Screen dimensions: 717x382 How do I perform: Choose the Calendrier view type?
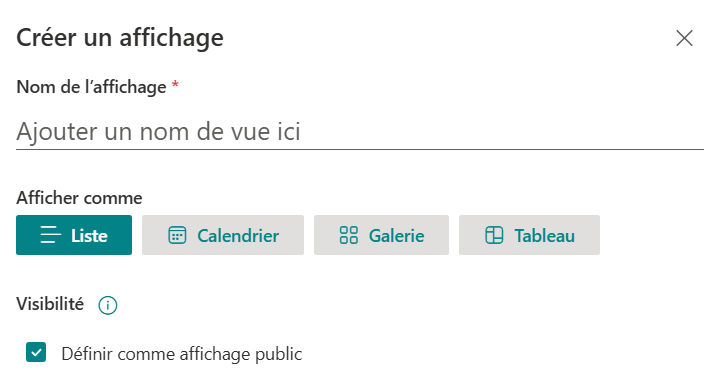tap(223, 235)
